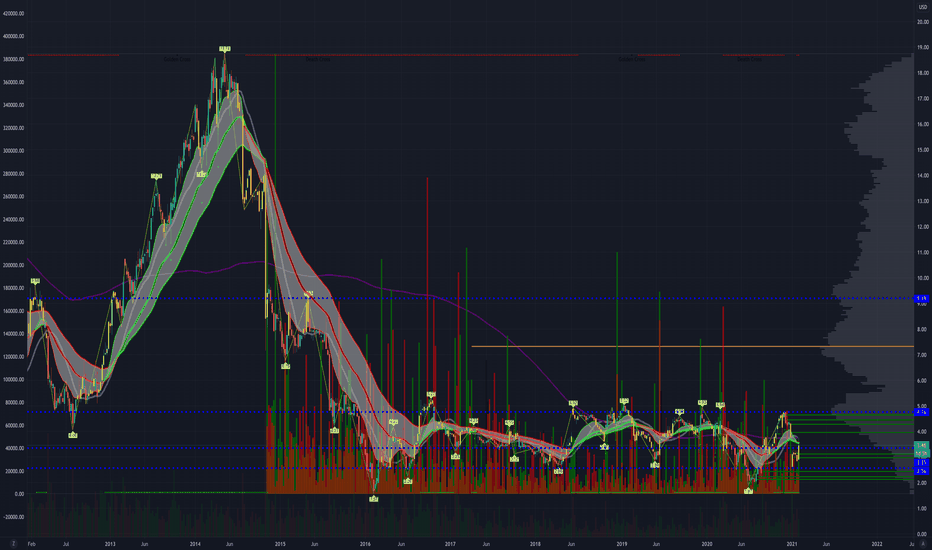The height and width of the screenshot is (550, 932).
Task: Click the Feb label on time axis
Action: coord(32,544)
